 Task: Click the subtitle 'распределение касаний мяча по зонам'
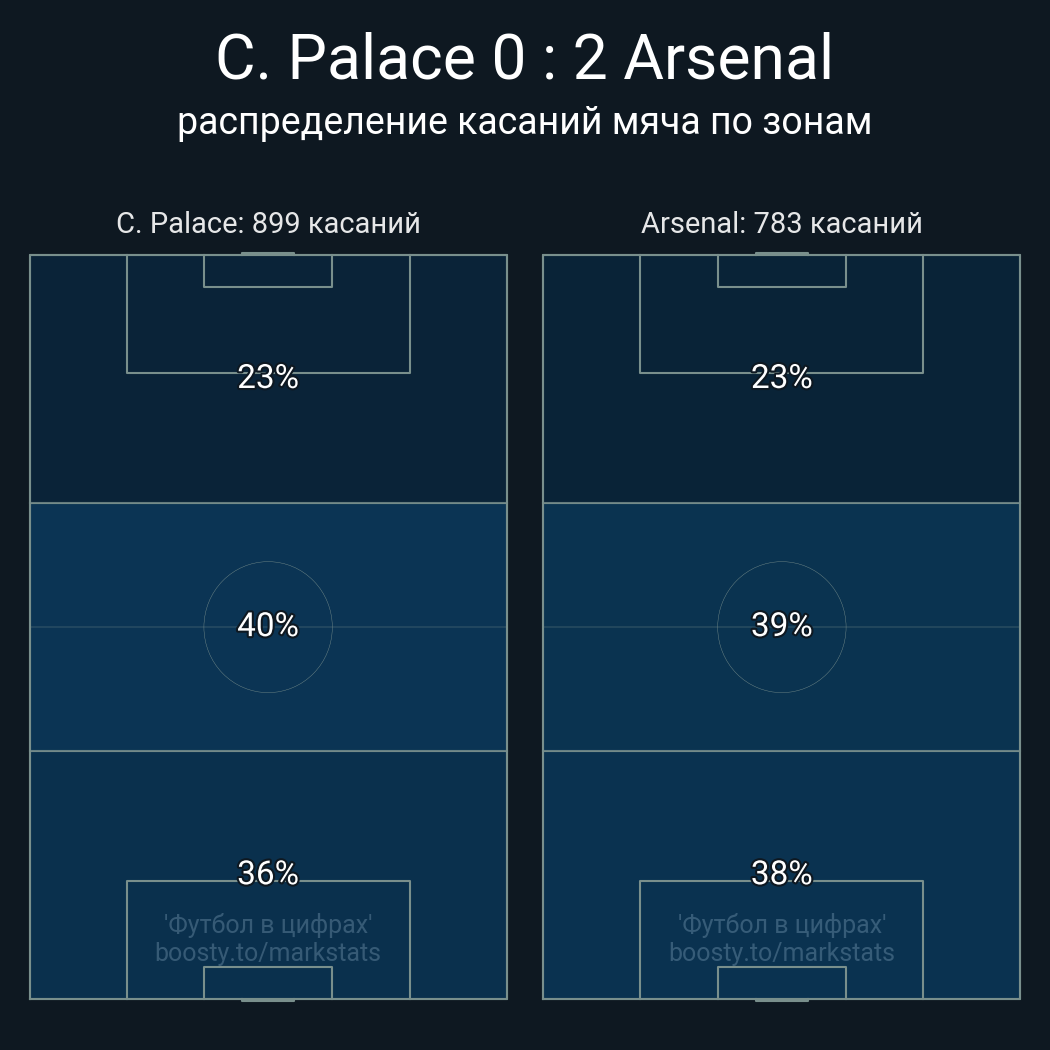524,121
